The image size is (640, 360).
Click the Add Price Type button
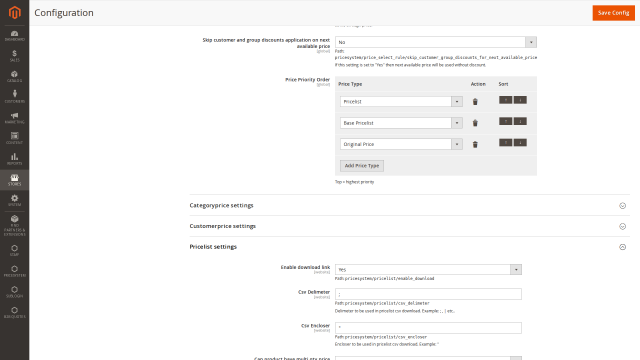click(x=362, y=166)
